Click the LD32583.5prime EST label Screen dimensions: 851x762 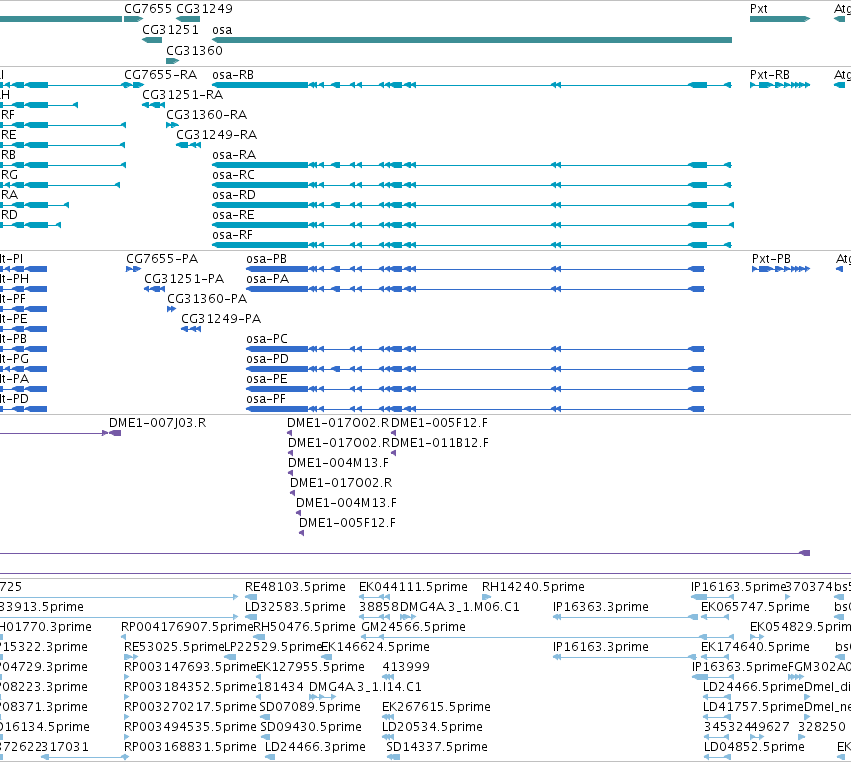coord(295,607)
